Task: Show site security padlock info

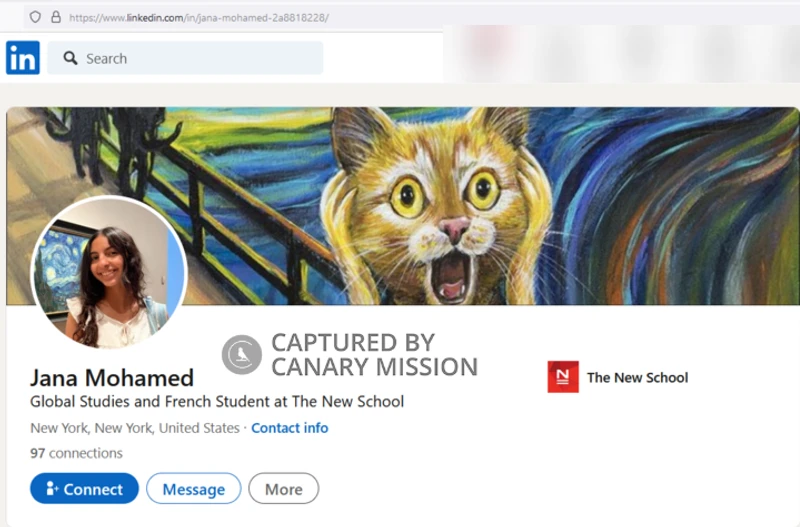Action: 56,17
